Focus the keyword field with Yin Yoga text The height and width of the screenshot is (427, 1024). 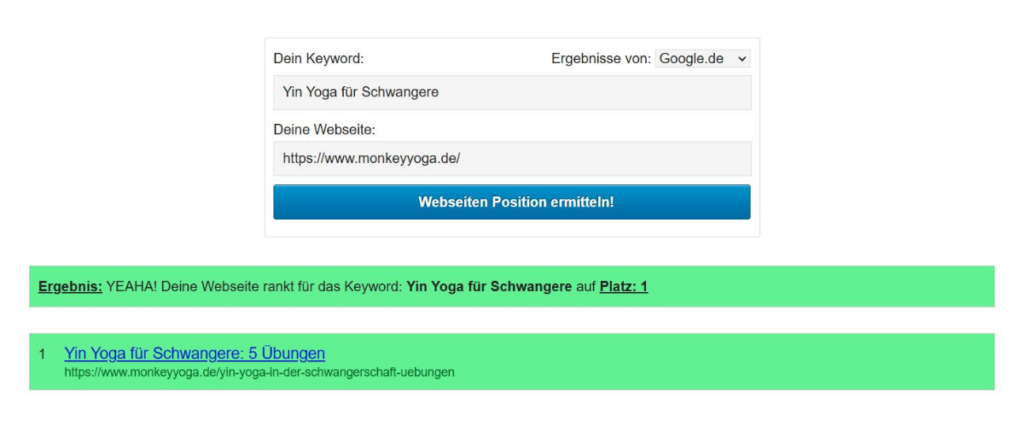[512, 92]
